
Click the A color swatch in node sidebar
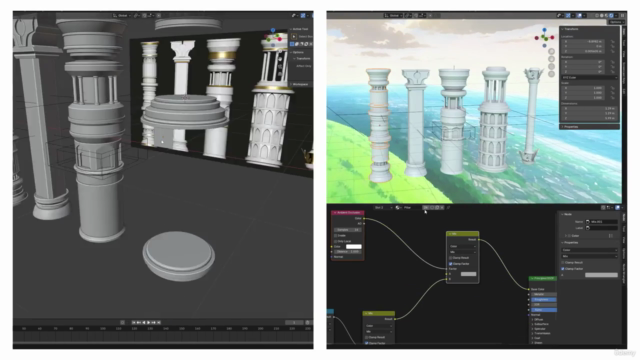click(x=601, y=275)
